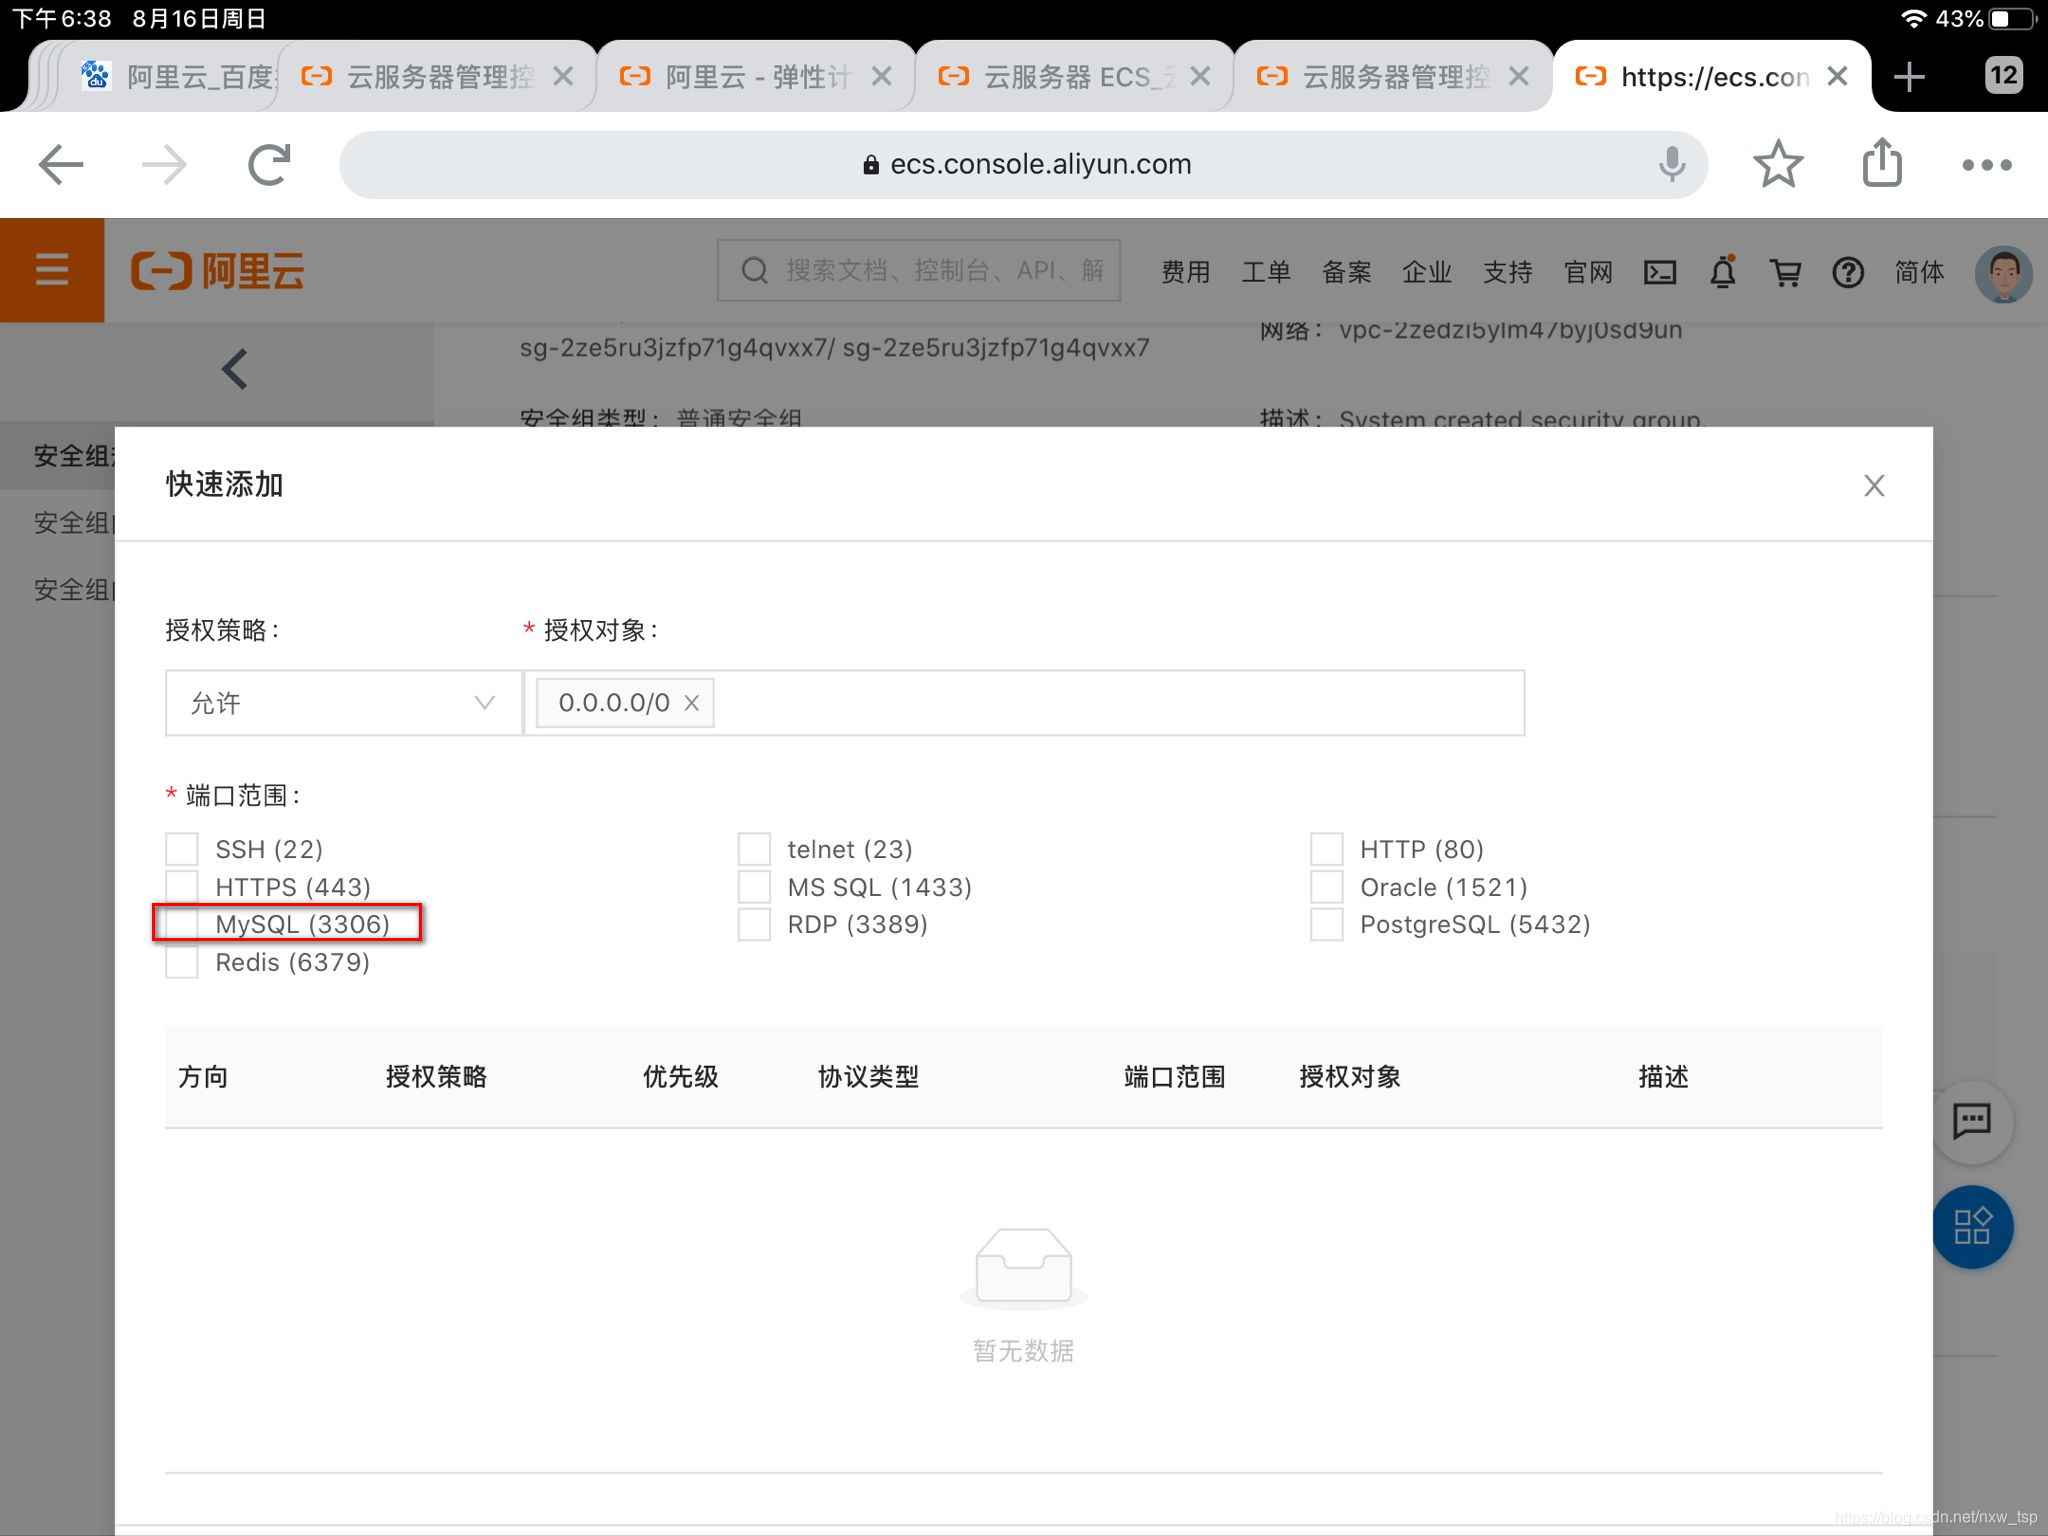Click the 优先级 column header
The height and width of the screenshot is (1536, 2048).
click(x=680, y=1077)
